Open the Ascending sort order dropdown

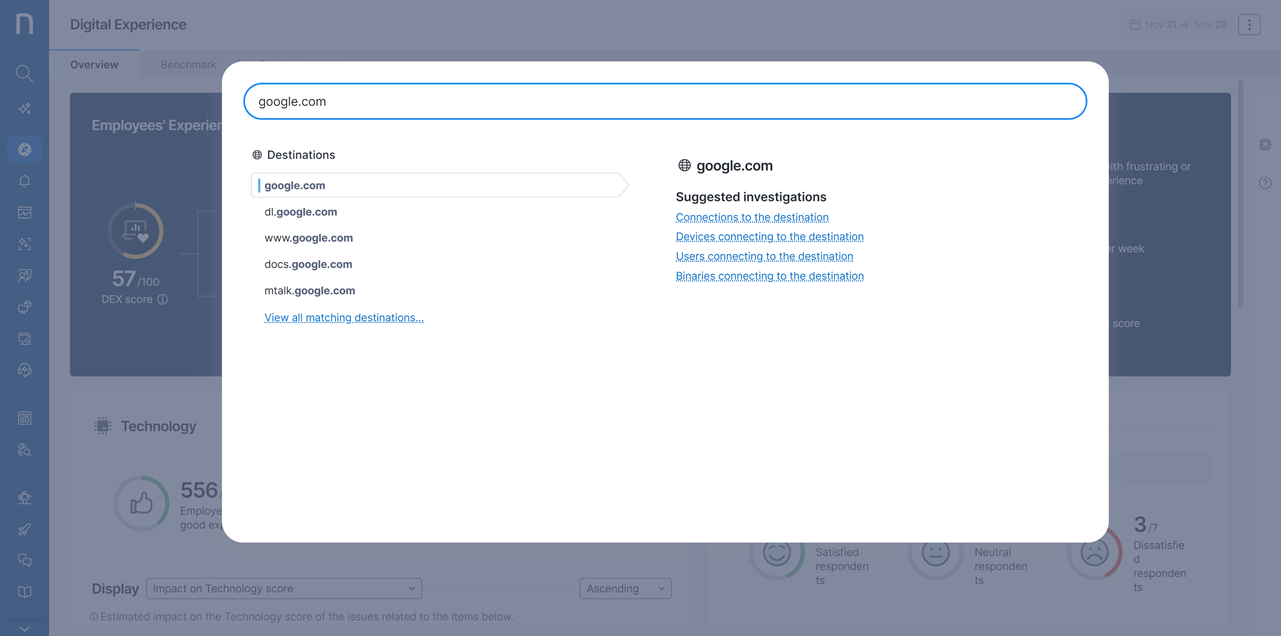(x=625, y=589)
